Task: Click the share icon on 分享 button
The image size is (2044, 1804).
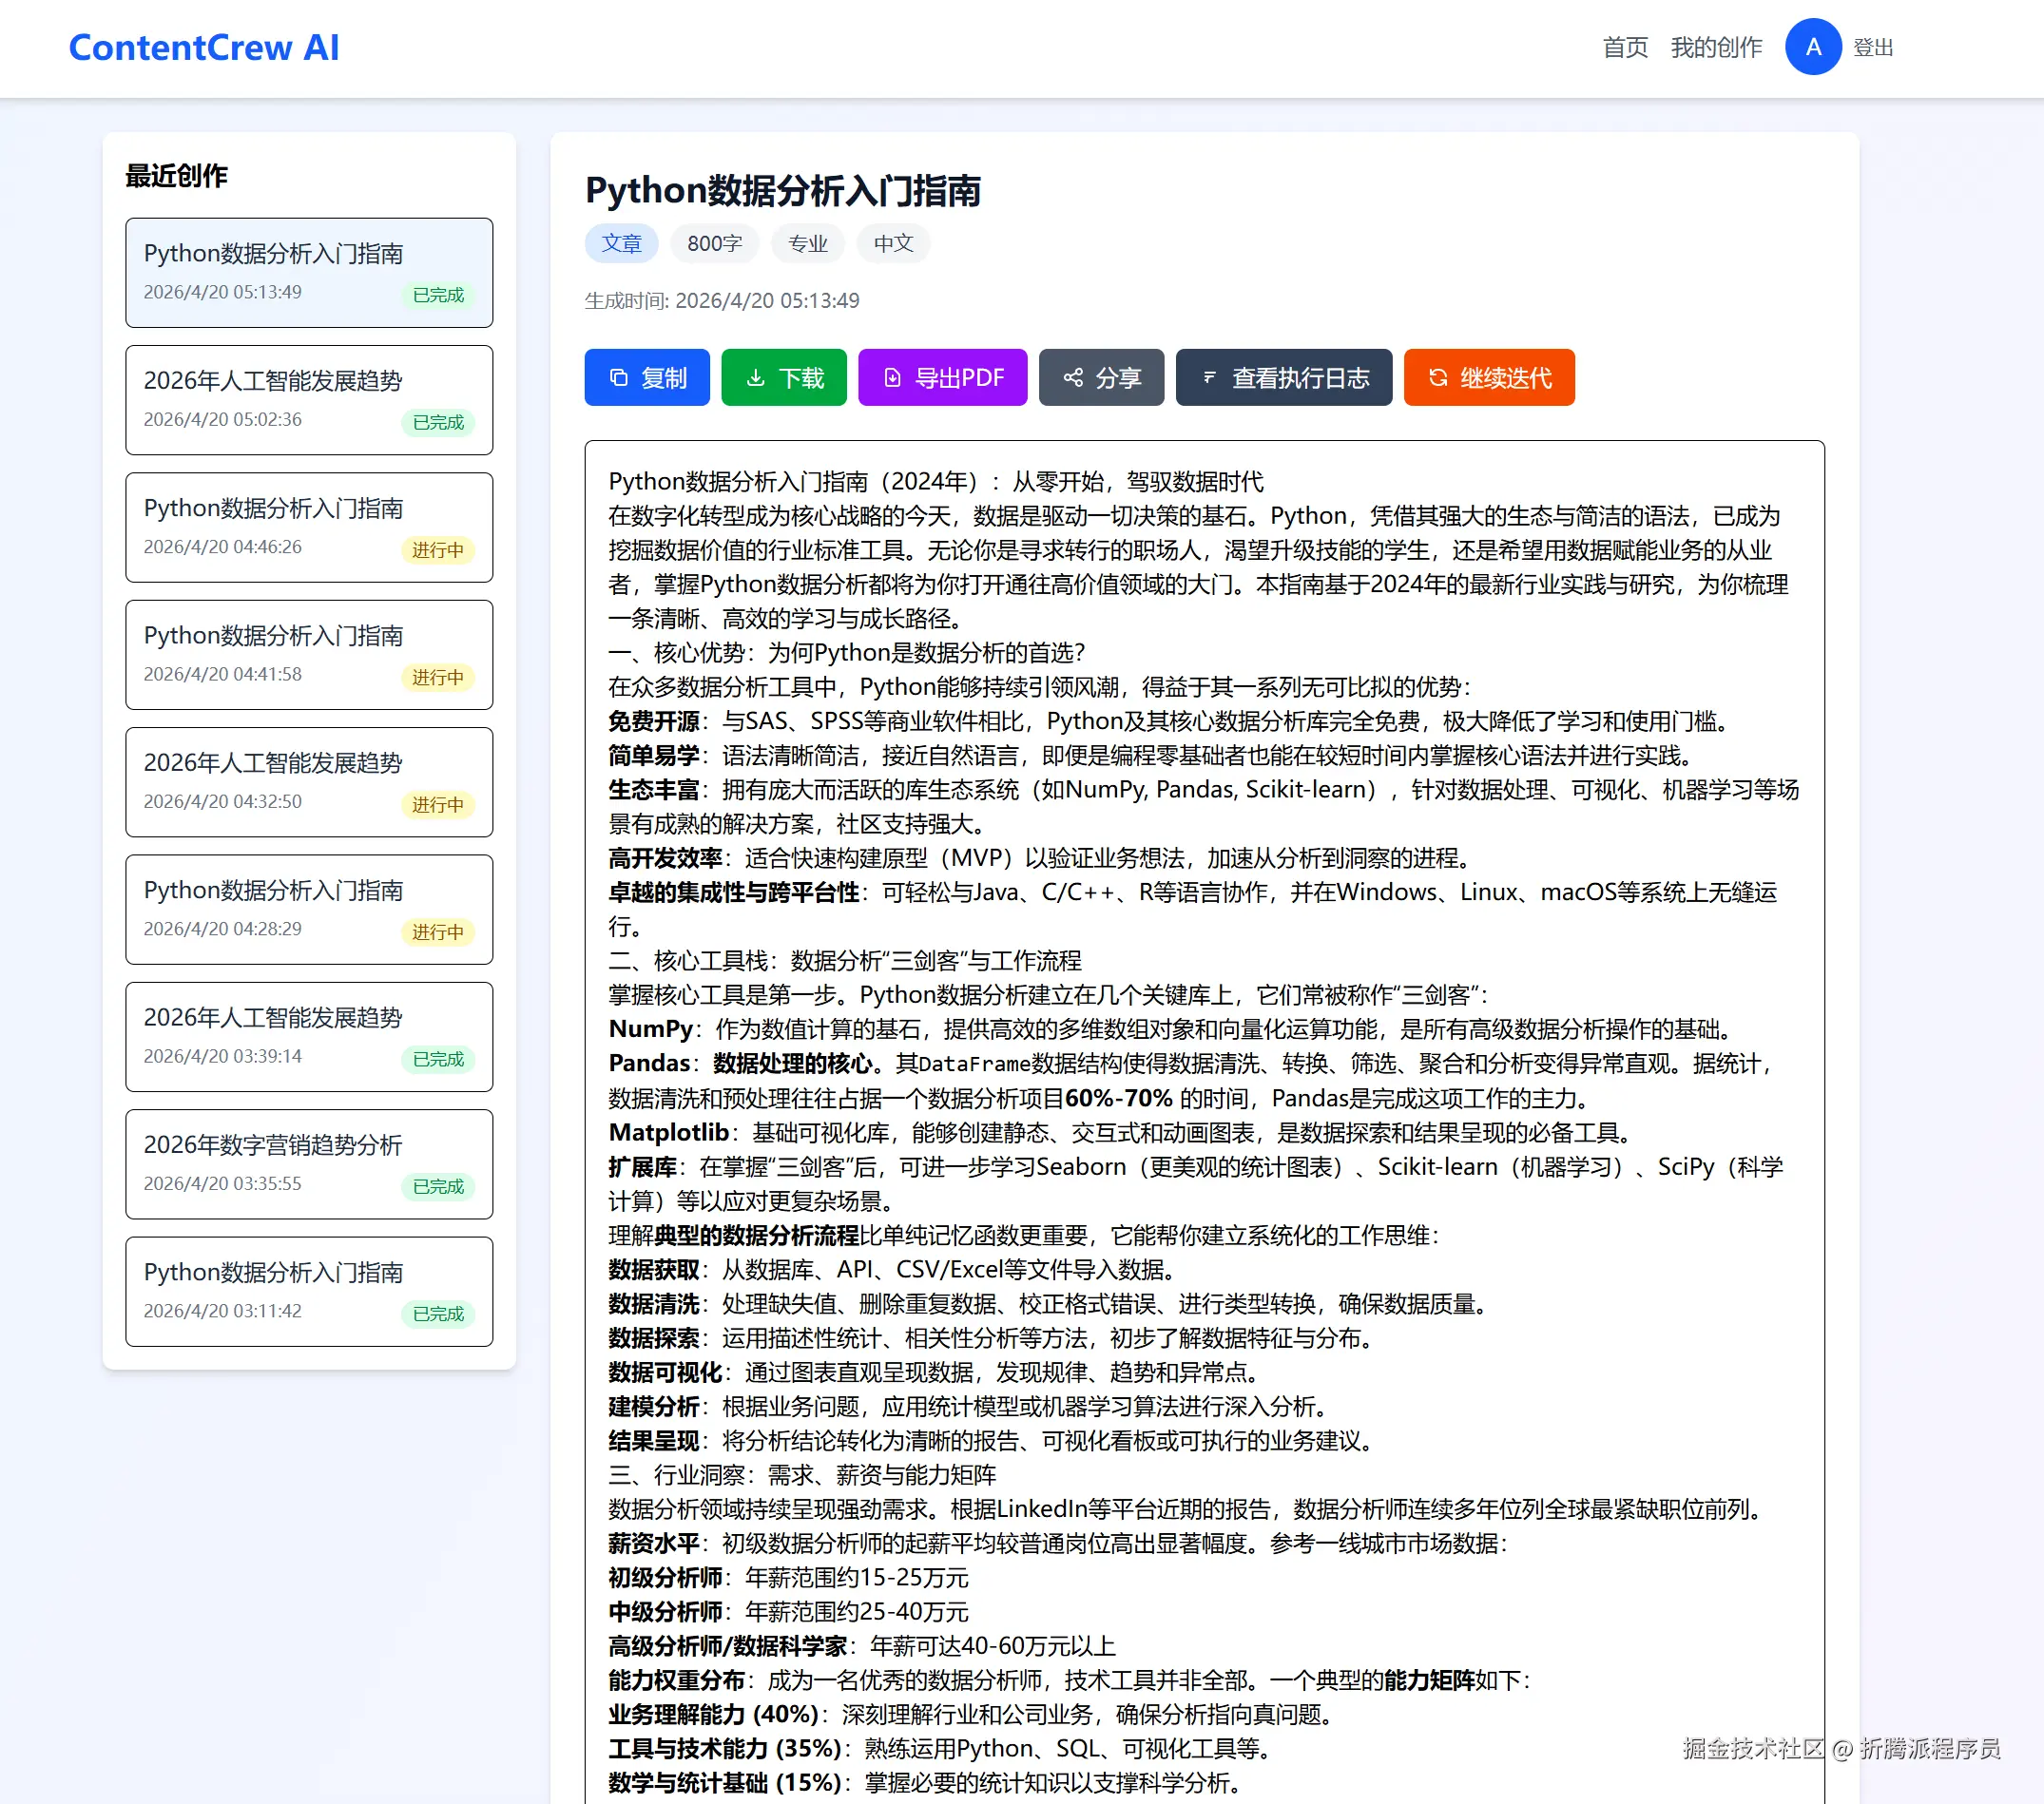Action: (x=1072, y=377)
